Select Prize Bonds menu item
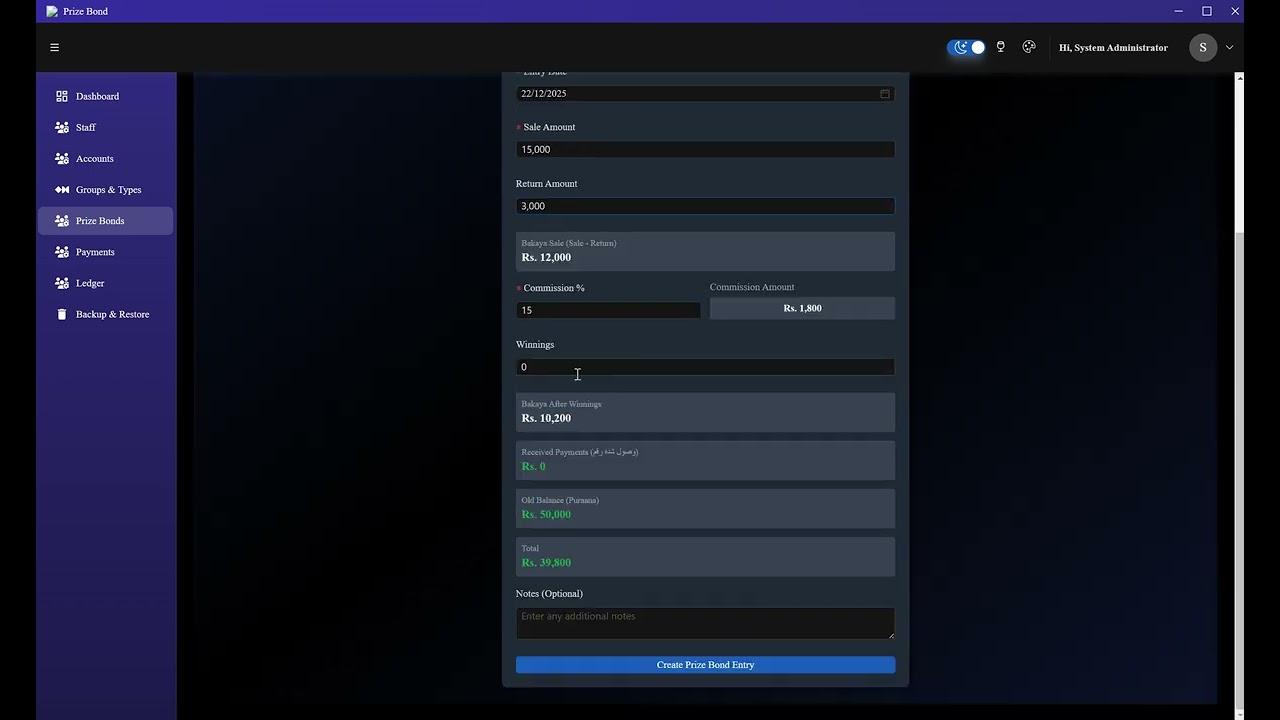 pyautogui.click(x=105, y=220)
